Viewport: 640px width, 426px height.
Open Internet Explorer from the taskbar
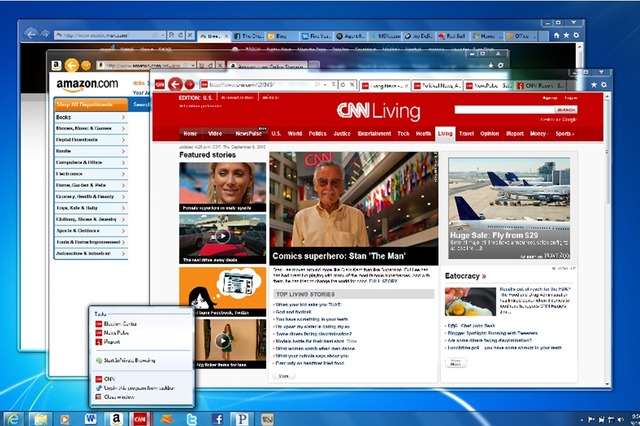(x=13, y=419)
